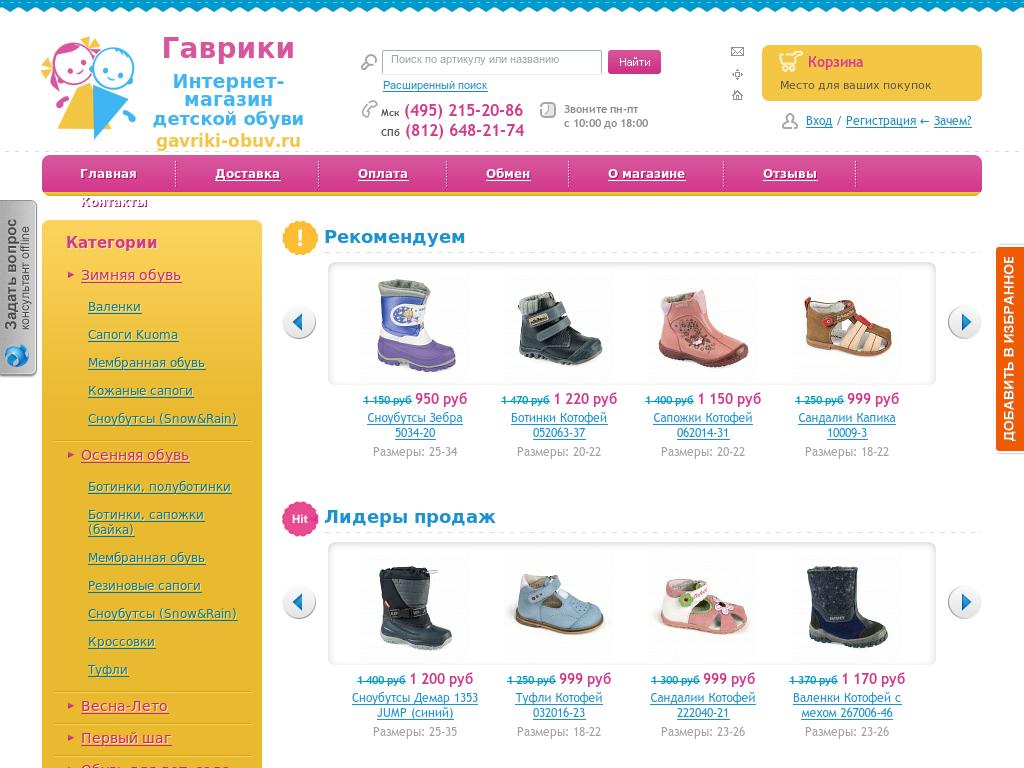Open the Сноубутсы Зебра 5034-20 product thumbnail

(415, 324)
